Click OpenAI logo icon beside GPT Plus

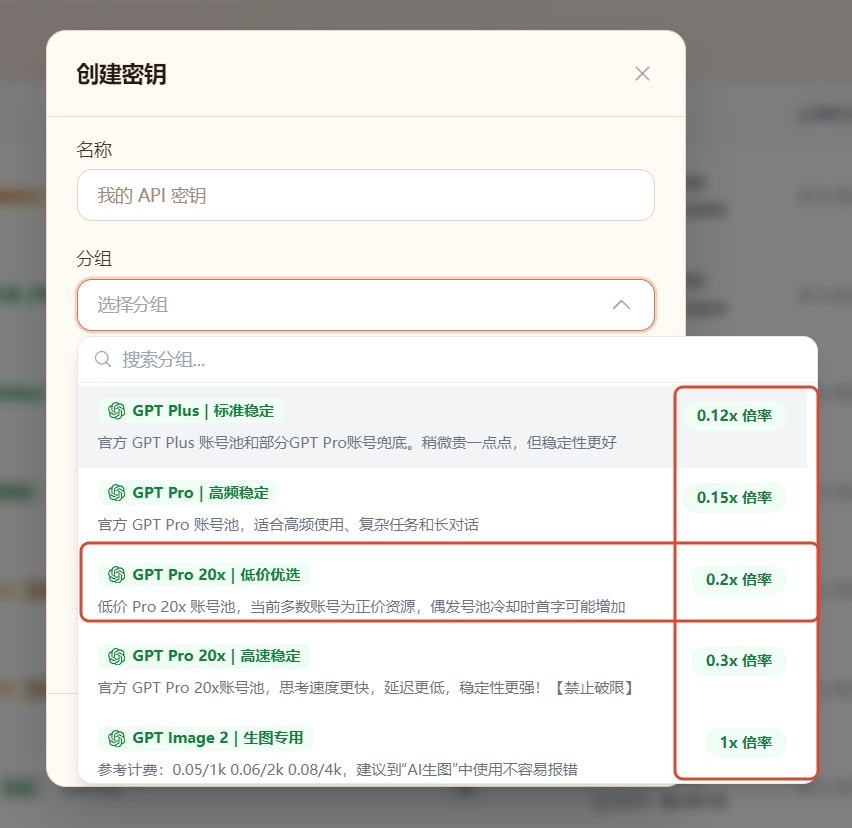click(x=116, y=411)
